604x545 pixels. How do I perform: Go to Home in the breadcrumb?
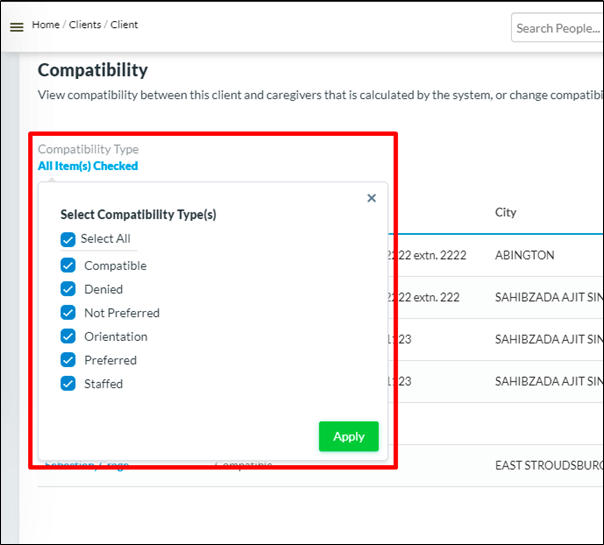click(46, 25)
